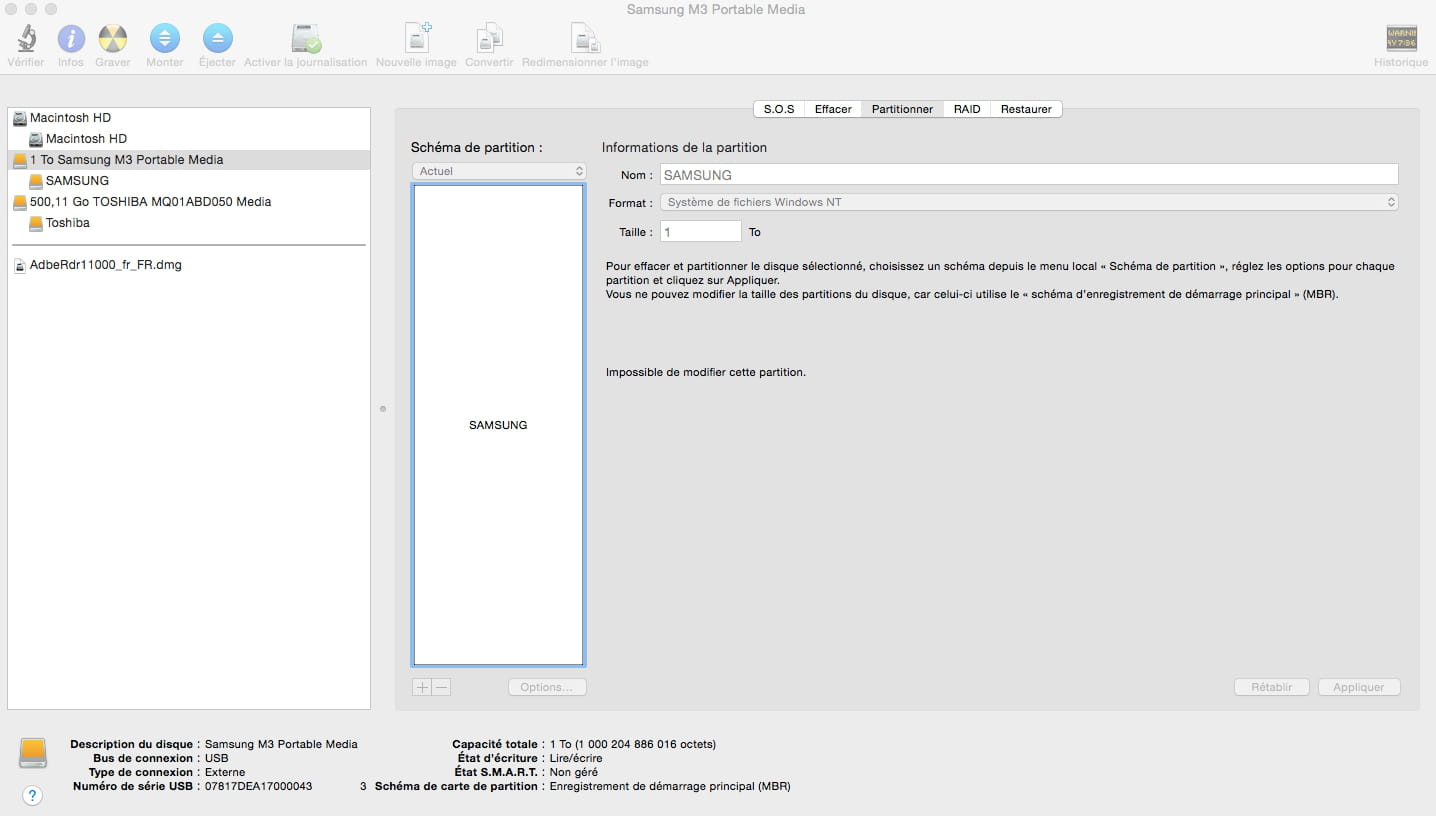Click the Vérifier microscope icon
Screen dimensions: 1436x816
click(x=26, y=39)
